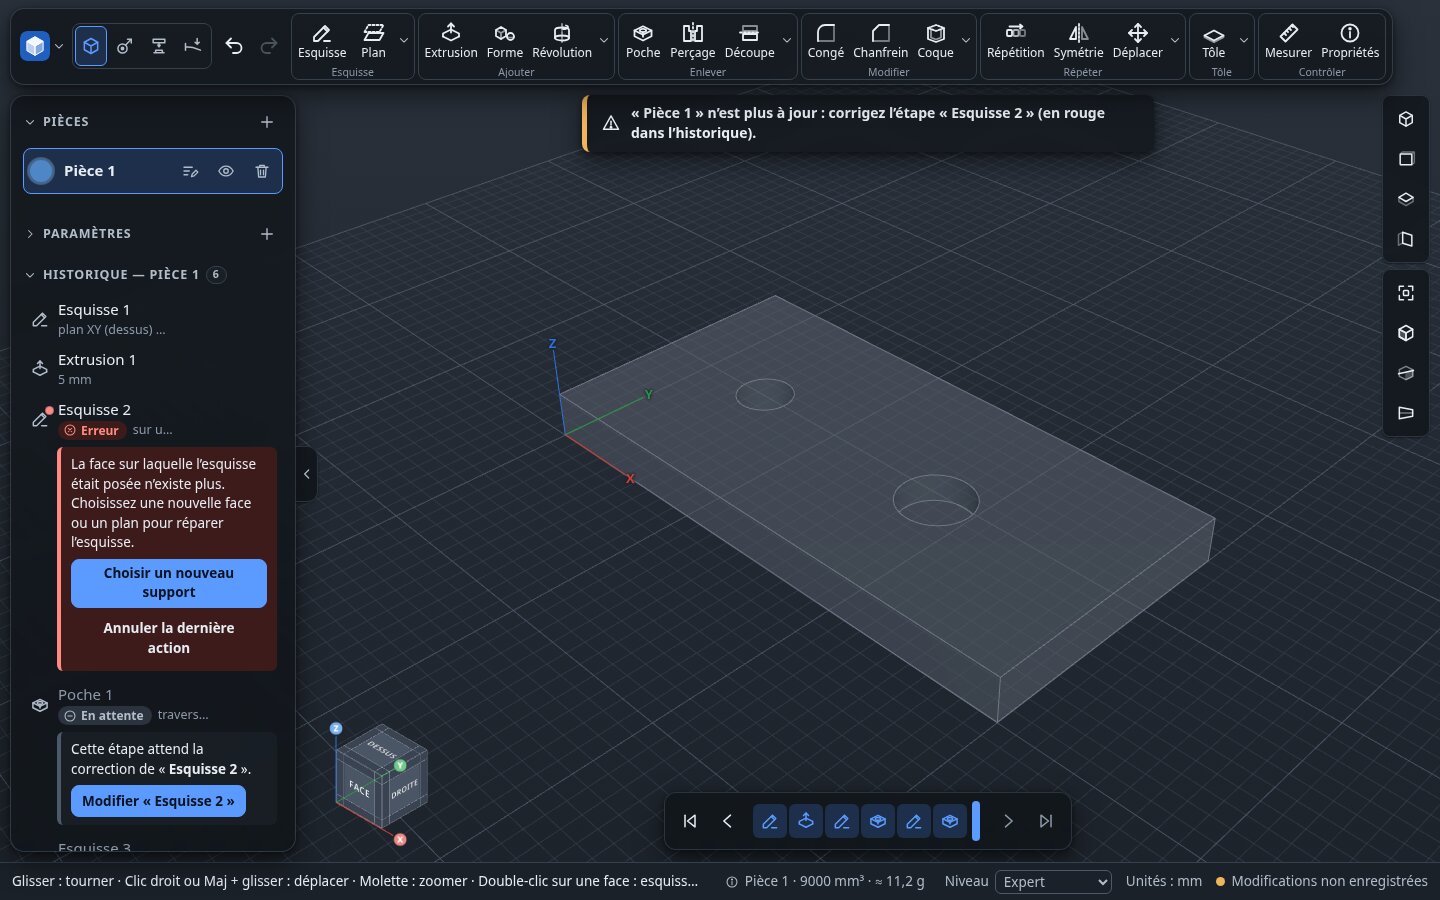Open the Propriétés info tool
This screenshot has width=1440, height=900.
tap(1350, 41)
